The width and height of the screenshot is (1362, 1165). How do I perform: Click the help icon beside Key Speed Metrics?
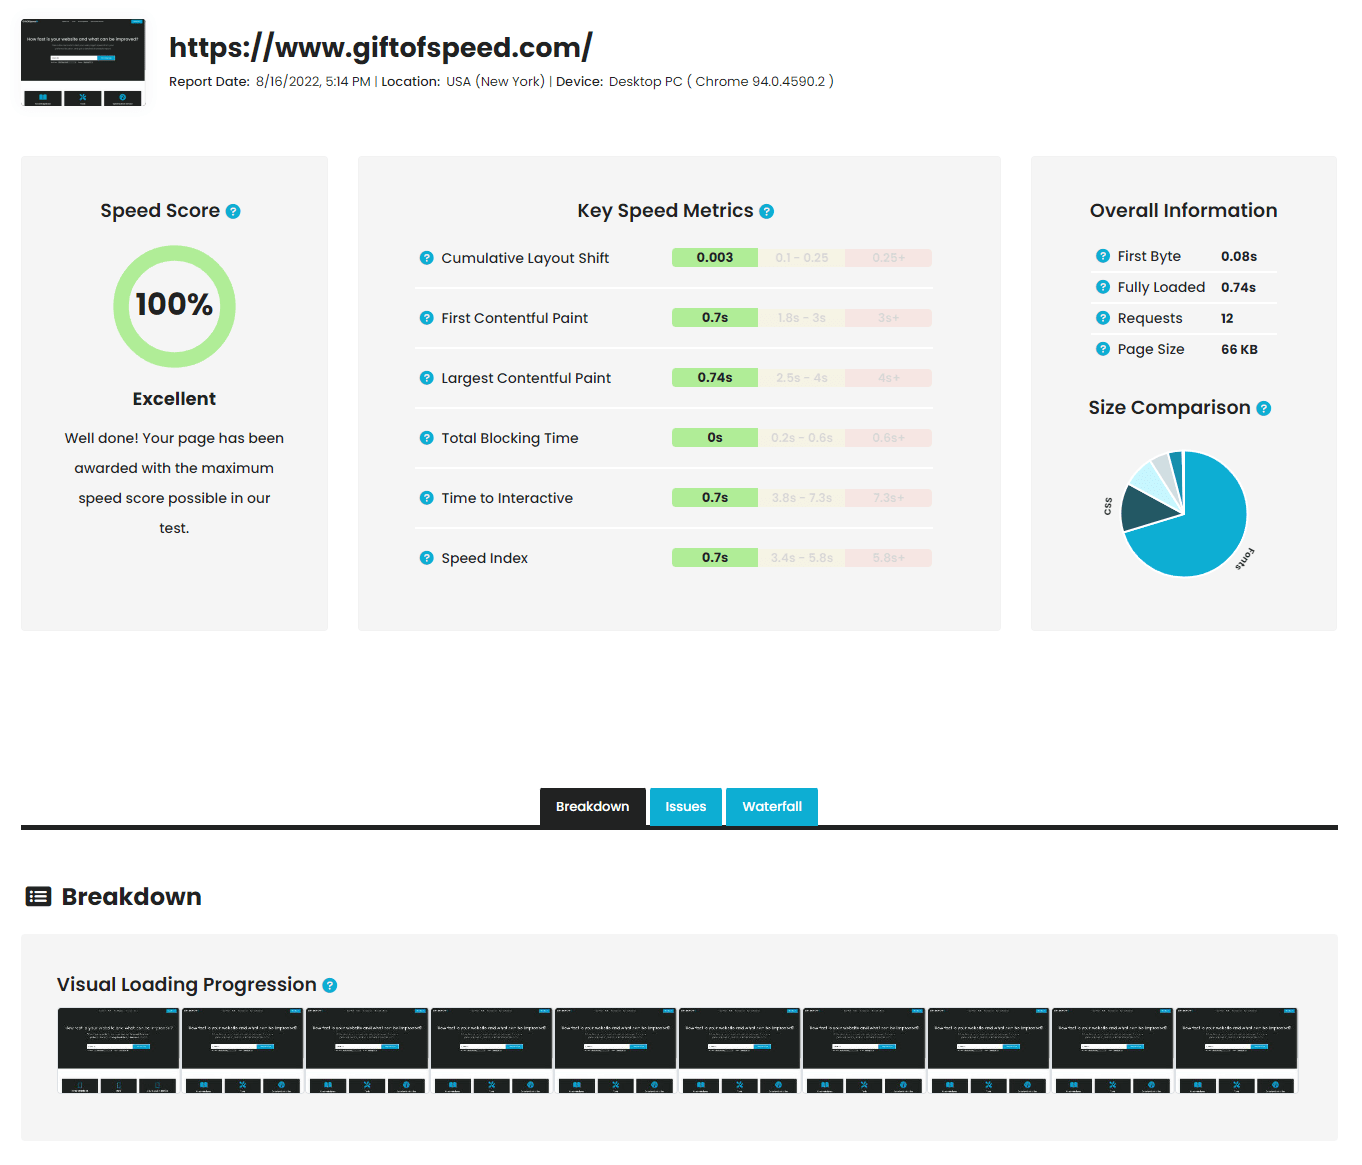(767, 211)
